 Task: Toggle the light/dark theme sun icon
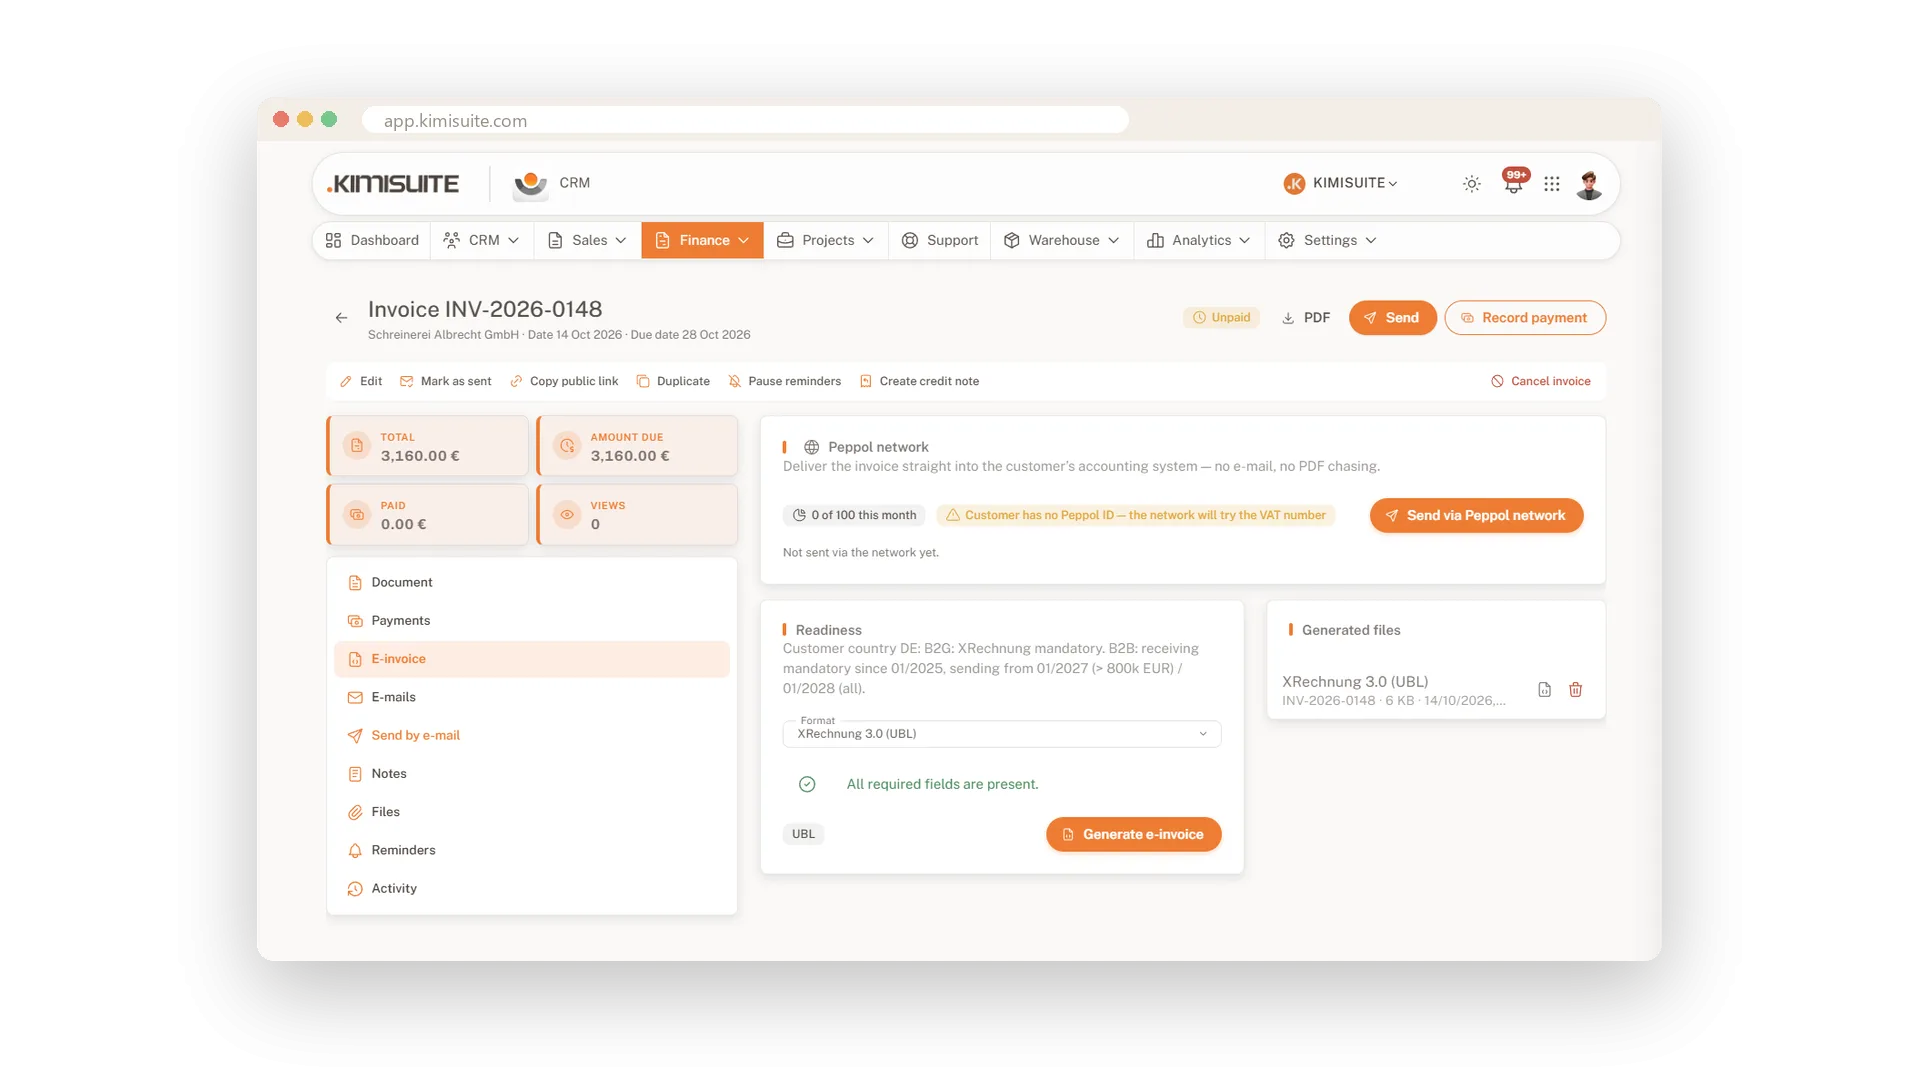coord(1471,184)
